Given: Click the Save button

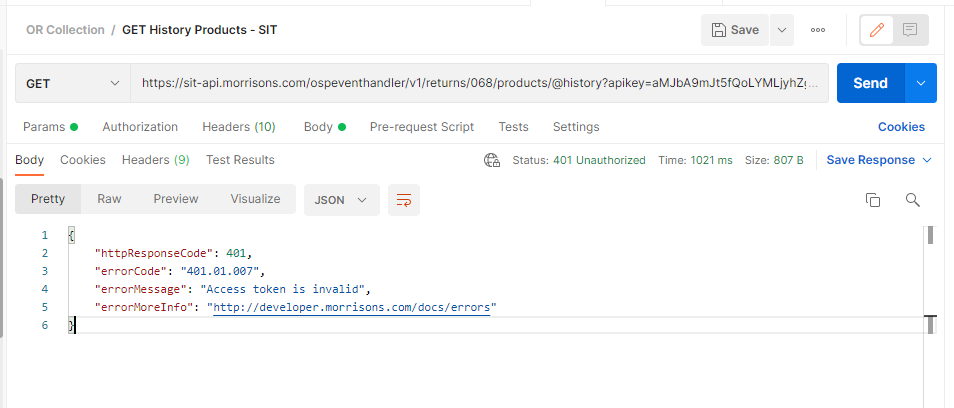Looking at the screenshot, I should coord(735,30).
